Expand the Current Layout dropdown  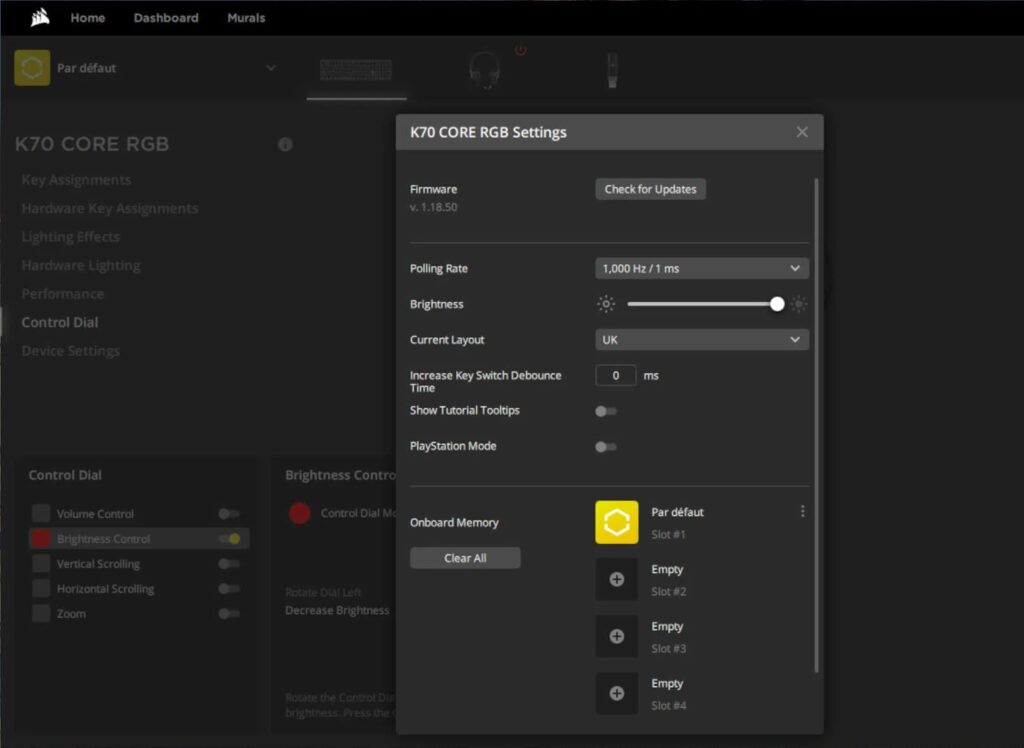[x=701, y=340]
